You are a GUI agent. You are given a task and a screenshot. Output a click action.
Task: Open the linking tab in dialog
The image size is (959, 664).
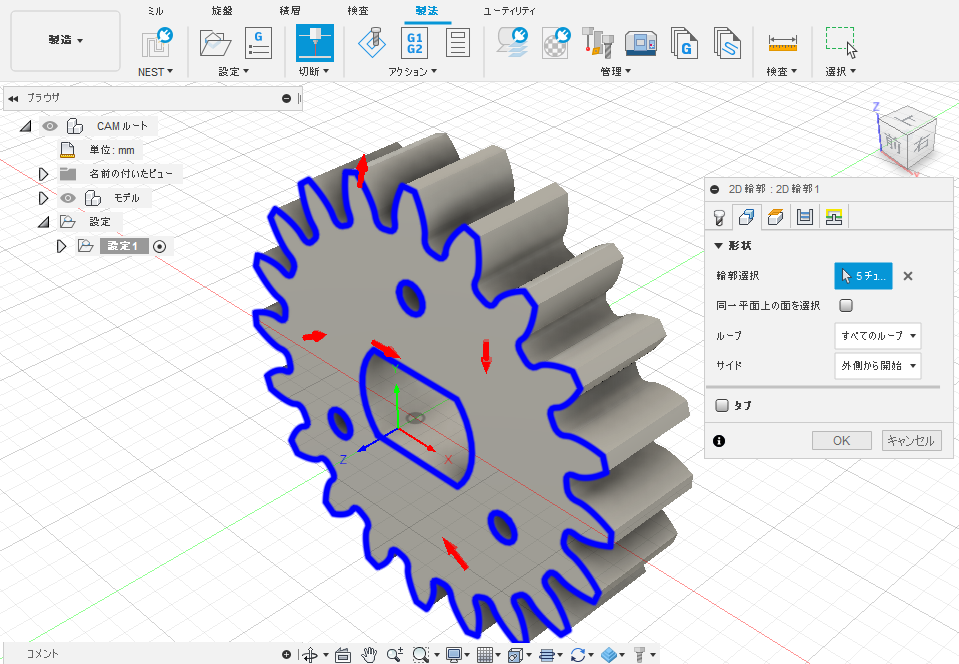pos(834,217)
